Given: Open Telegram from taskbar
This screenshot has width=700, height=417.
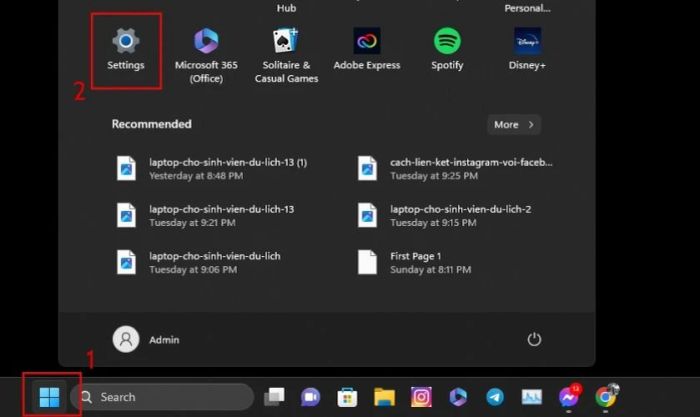Looking at the screenshot, I should click(x=495, y=397).
